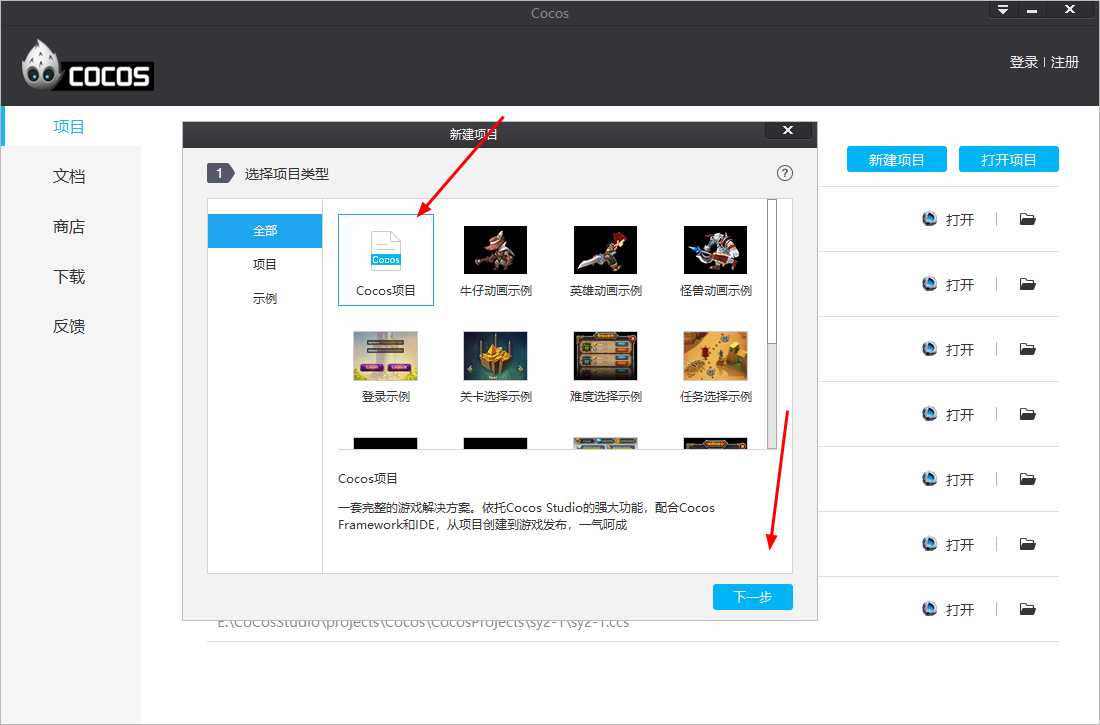Pick the 登录示例 thumbnail
Viewport: 1100px width, 725px height.
[385, 356]
